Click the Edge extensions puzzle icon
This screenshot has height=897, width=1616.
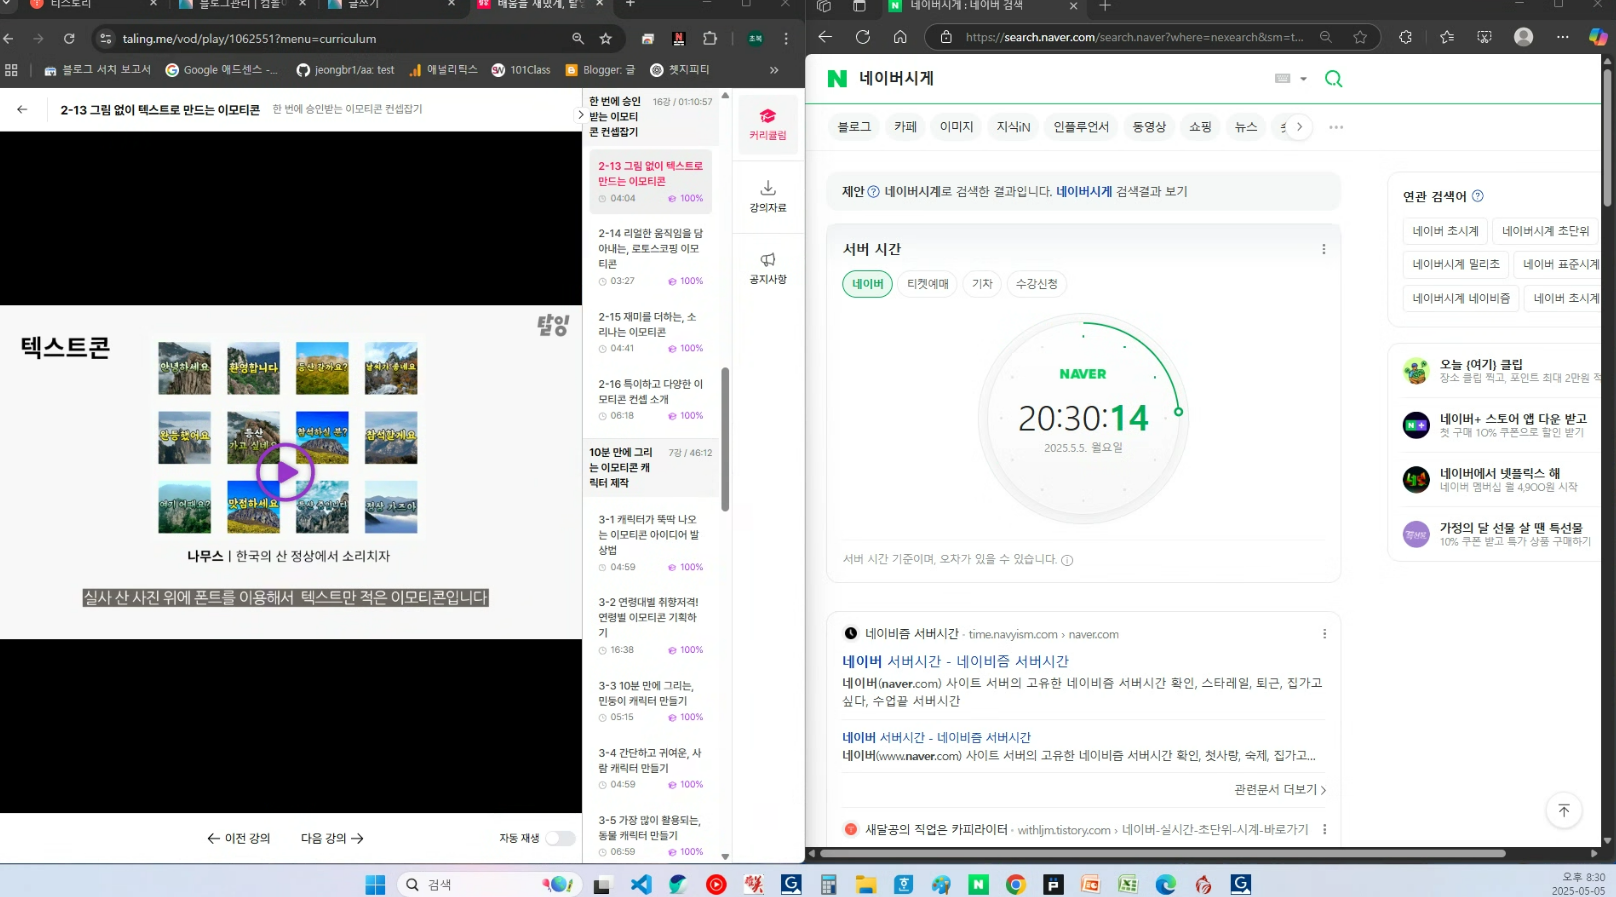(1405, 37)
